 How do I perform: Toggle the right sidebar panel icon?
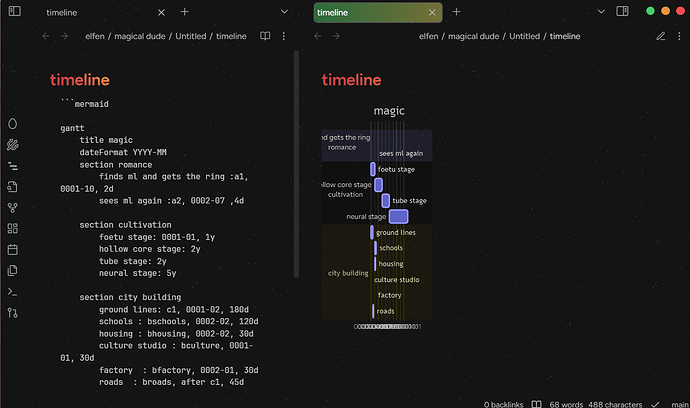click(x=622, y=11)
